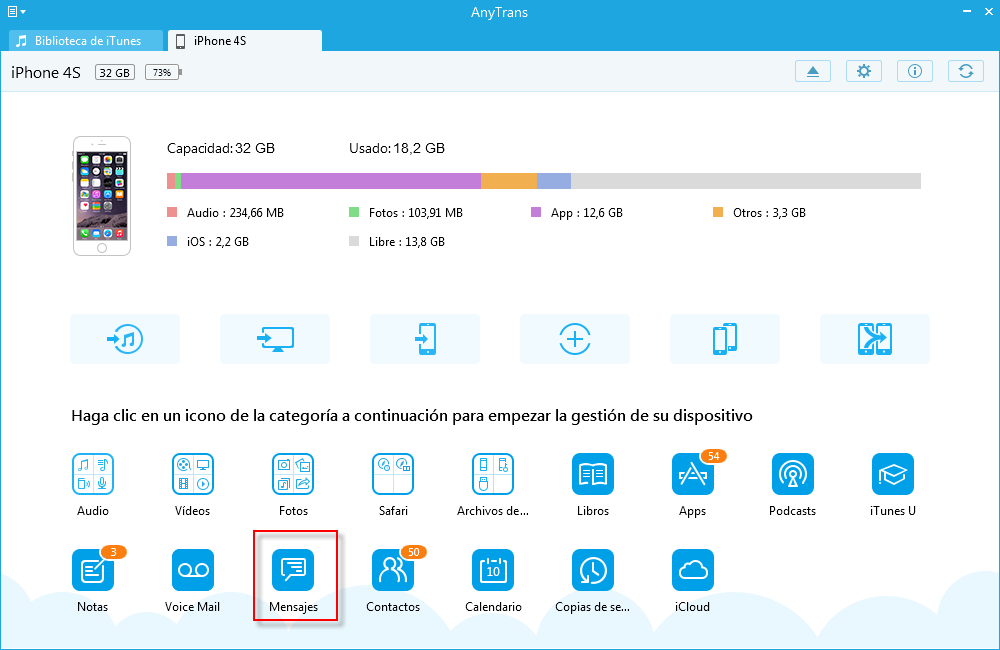Click the 32 GB capacity badge

(x=115, y=72)
